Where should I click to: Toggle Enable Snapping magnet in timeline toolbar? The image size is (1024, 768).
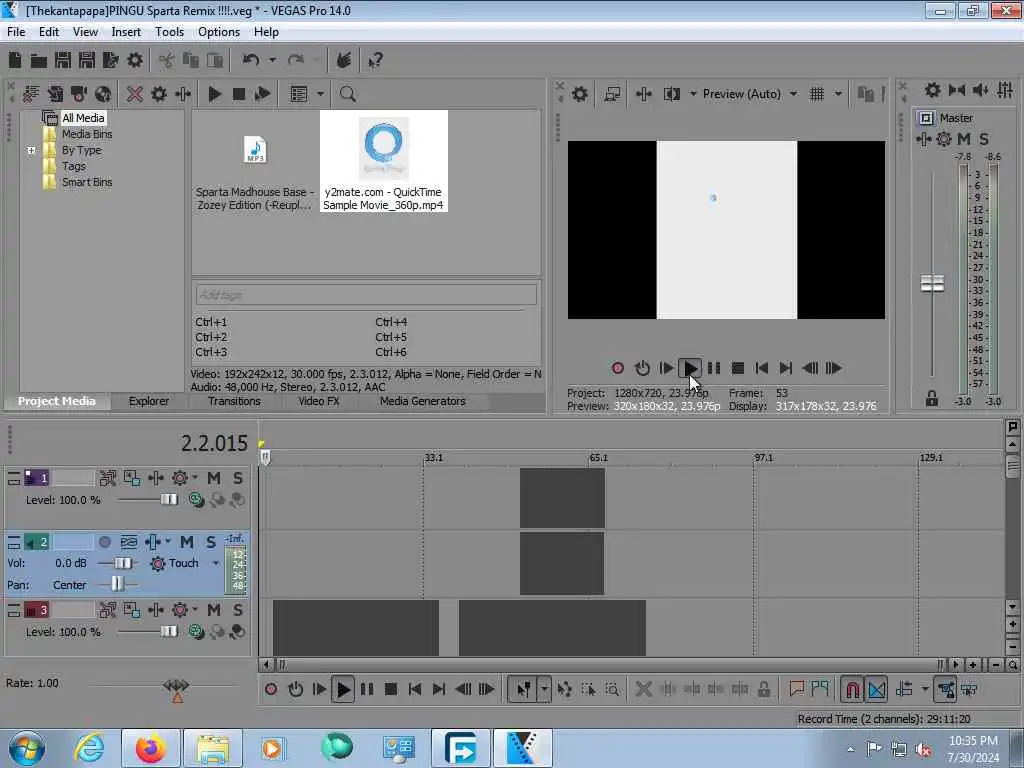[x=852, y=689]
